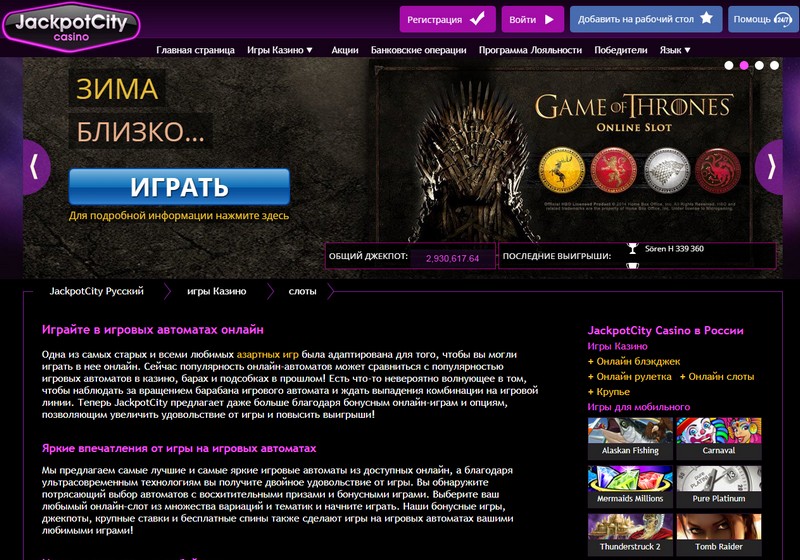The image size is (800, 560).
Task: Expand the Онлайн рулетка plus link
Action: point(630,376)
